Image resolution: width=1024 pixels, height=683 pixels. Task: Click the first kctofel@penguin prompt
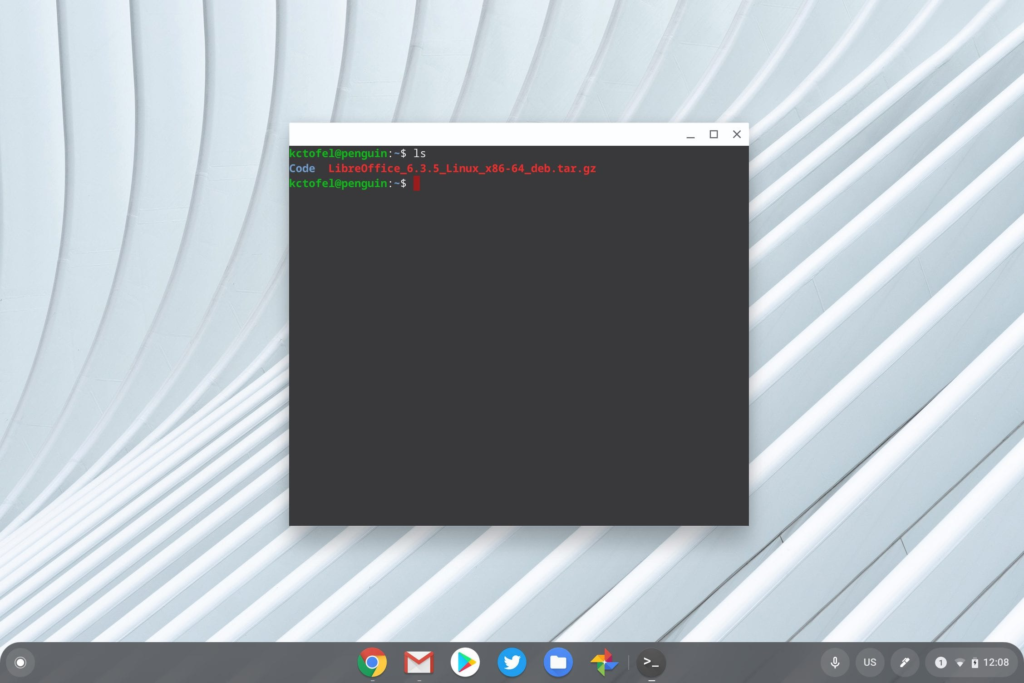(x=348, y=153)
